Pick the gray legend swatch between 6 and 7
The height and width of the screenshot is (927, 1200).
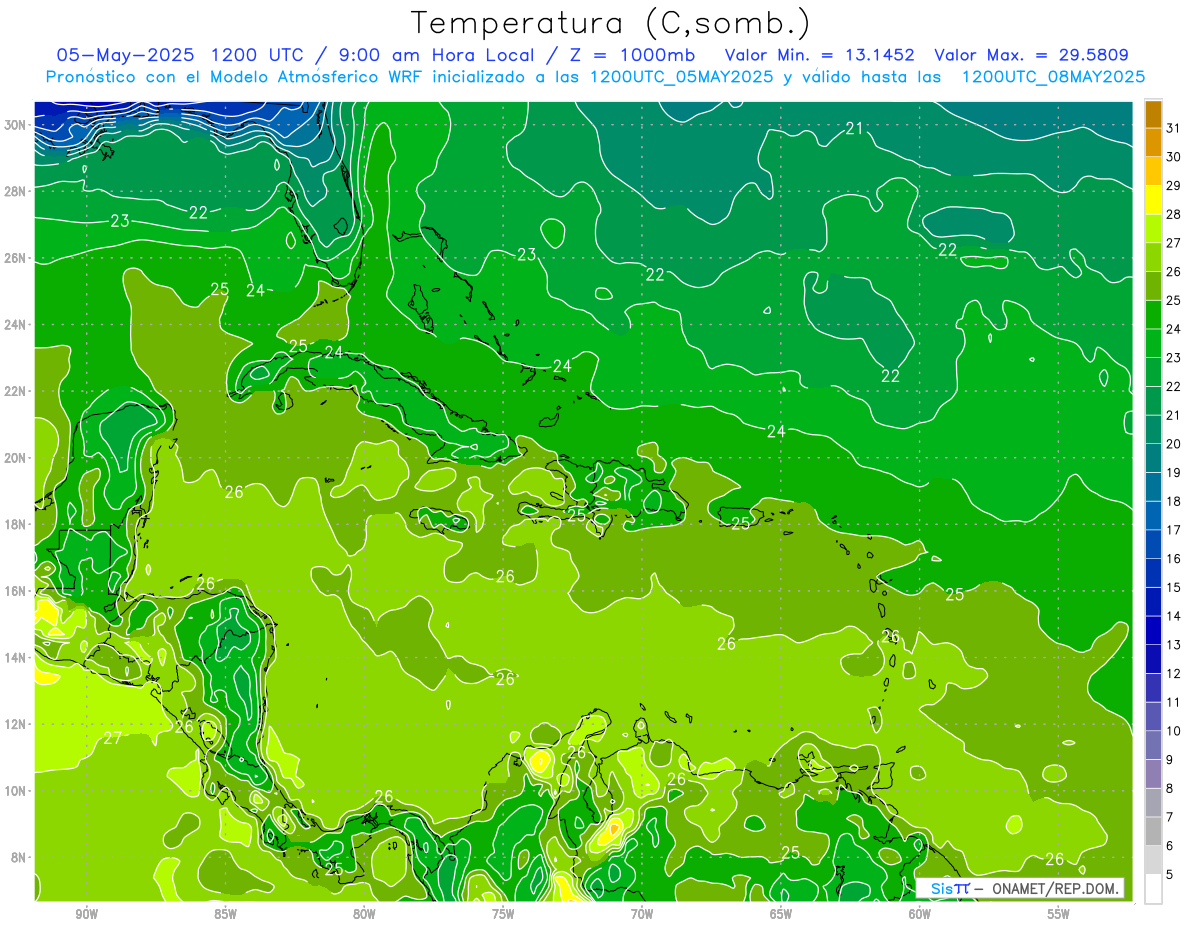click(x=1153, y=831)
